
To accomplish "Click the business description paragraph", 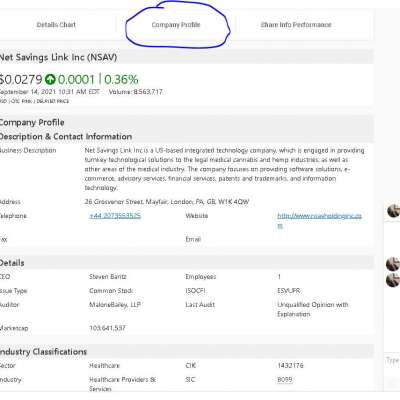I will (x=224, y=169).
